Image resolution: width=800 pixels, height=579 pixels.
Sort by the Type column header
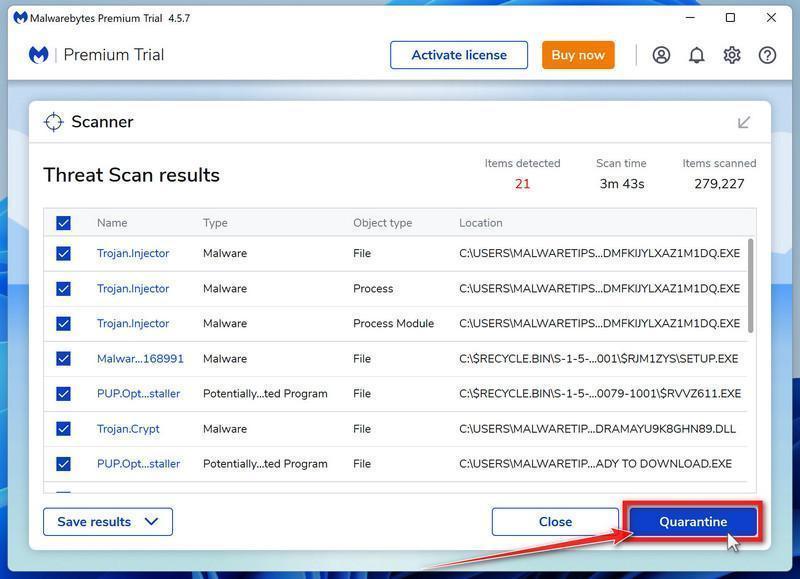click(215, 223)
